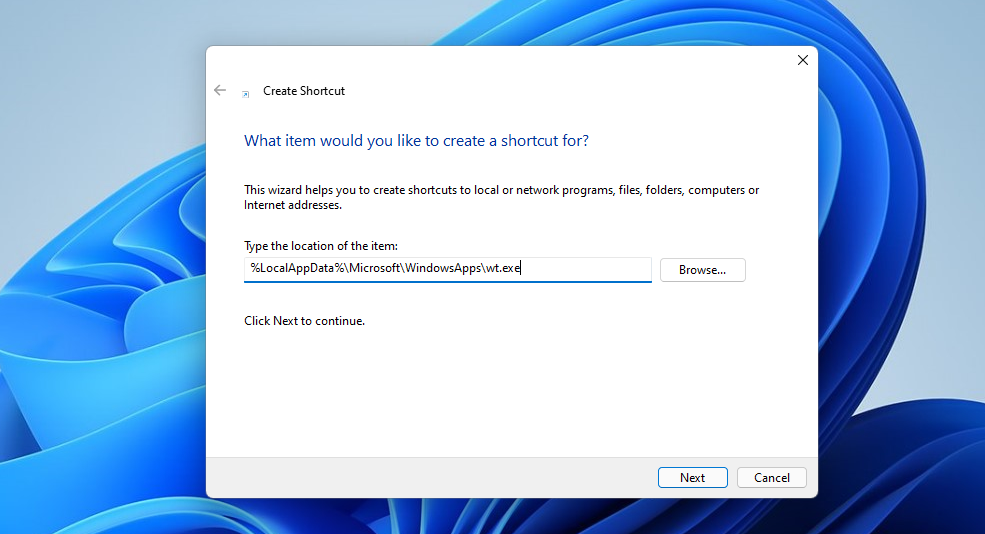The height and width of the screenshot is (534, 985).
Task: Close the Create Shortcut dialog with X
Action: tap(803, 60)
